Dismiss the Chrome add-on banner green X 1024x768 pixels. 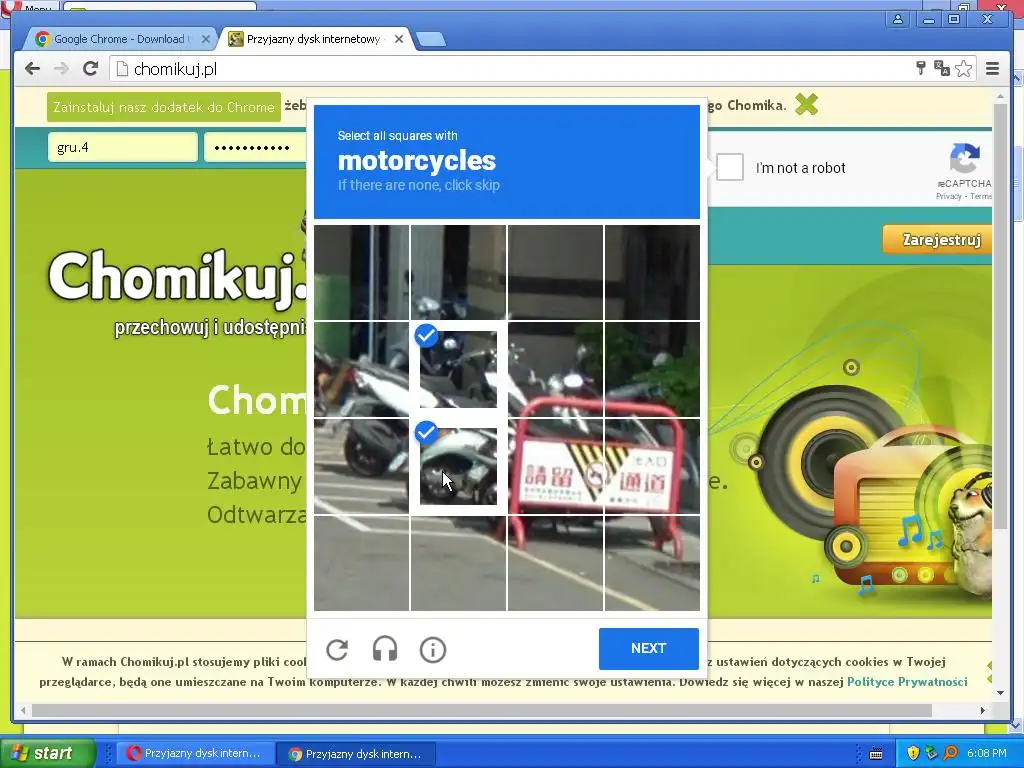tap(807, 104)
